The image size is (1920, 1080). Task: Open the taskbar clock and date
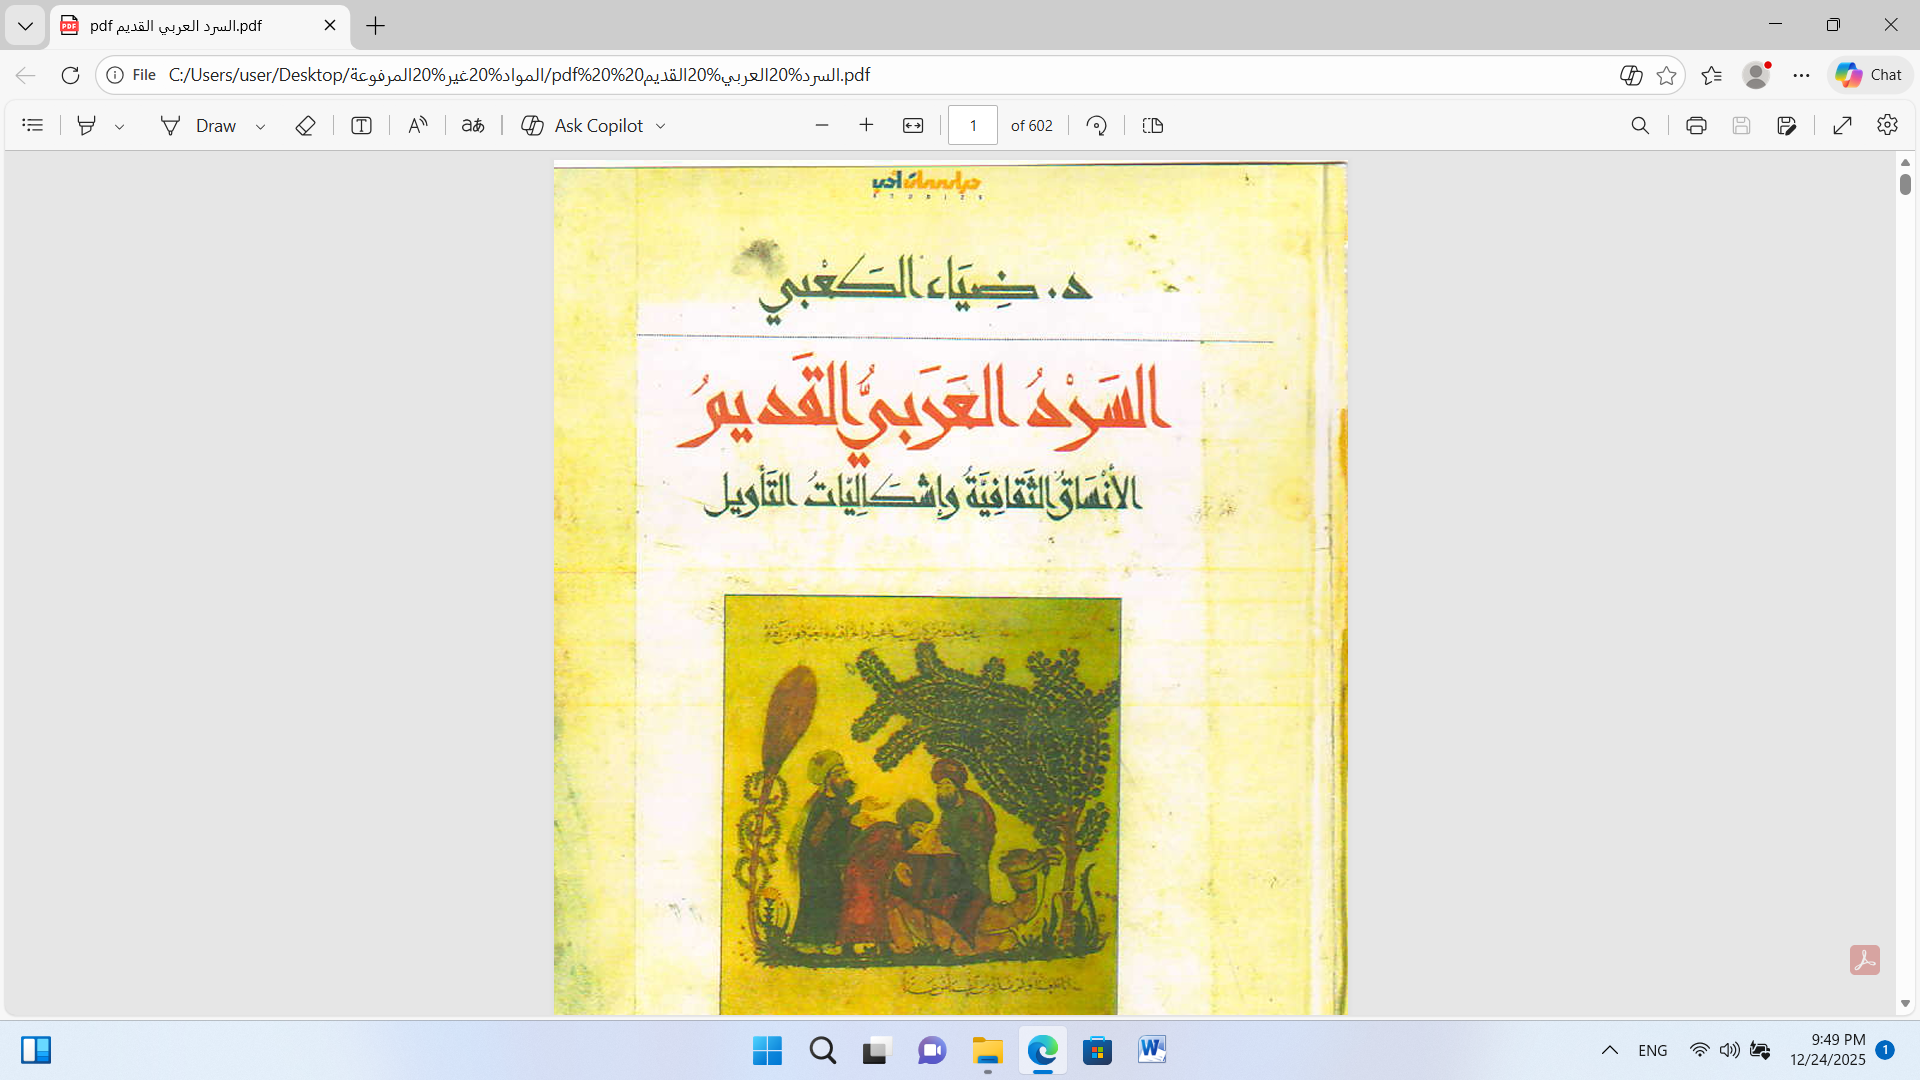click(1827, 1050)
